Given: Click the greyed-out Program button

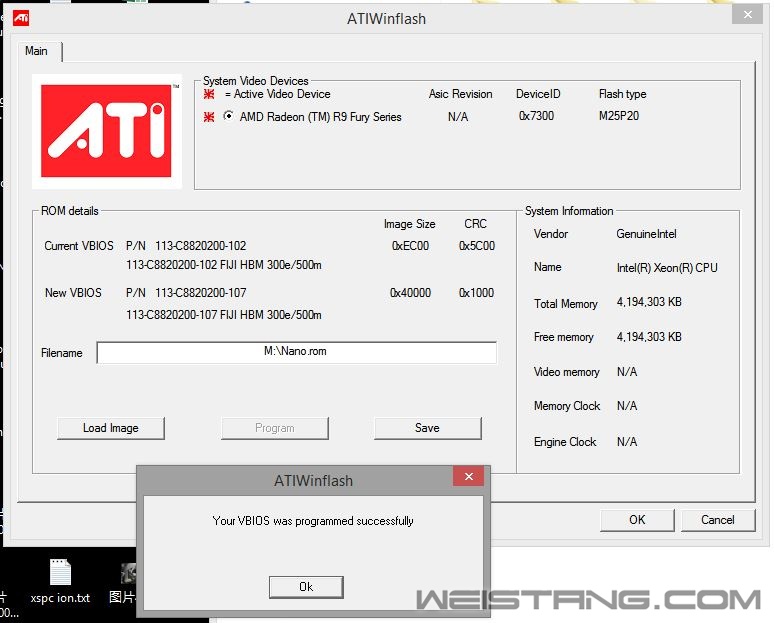Looking at the screenshot, I should click(x=275, y=428).
